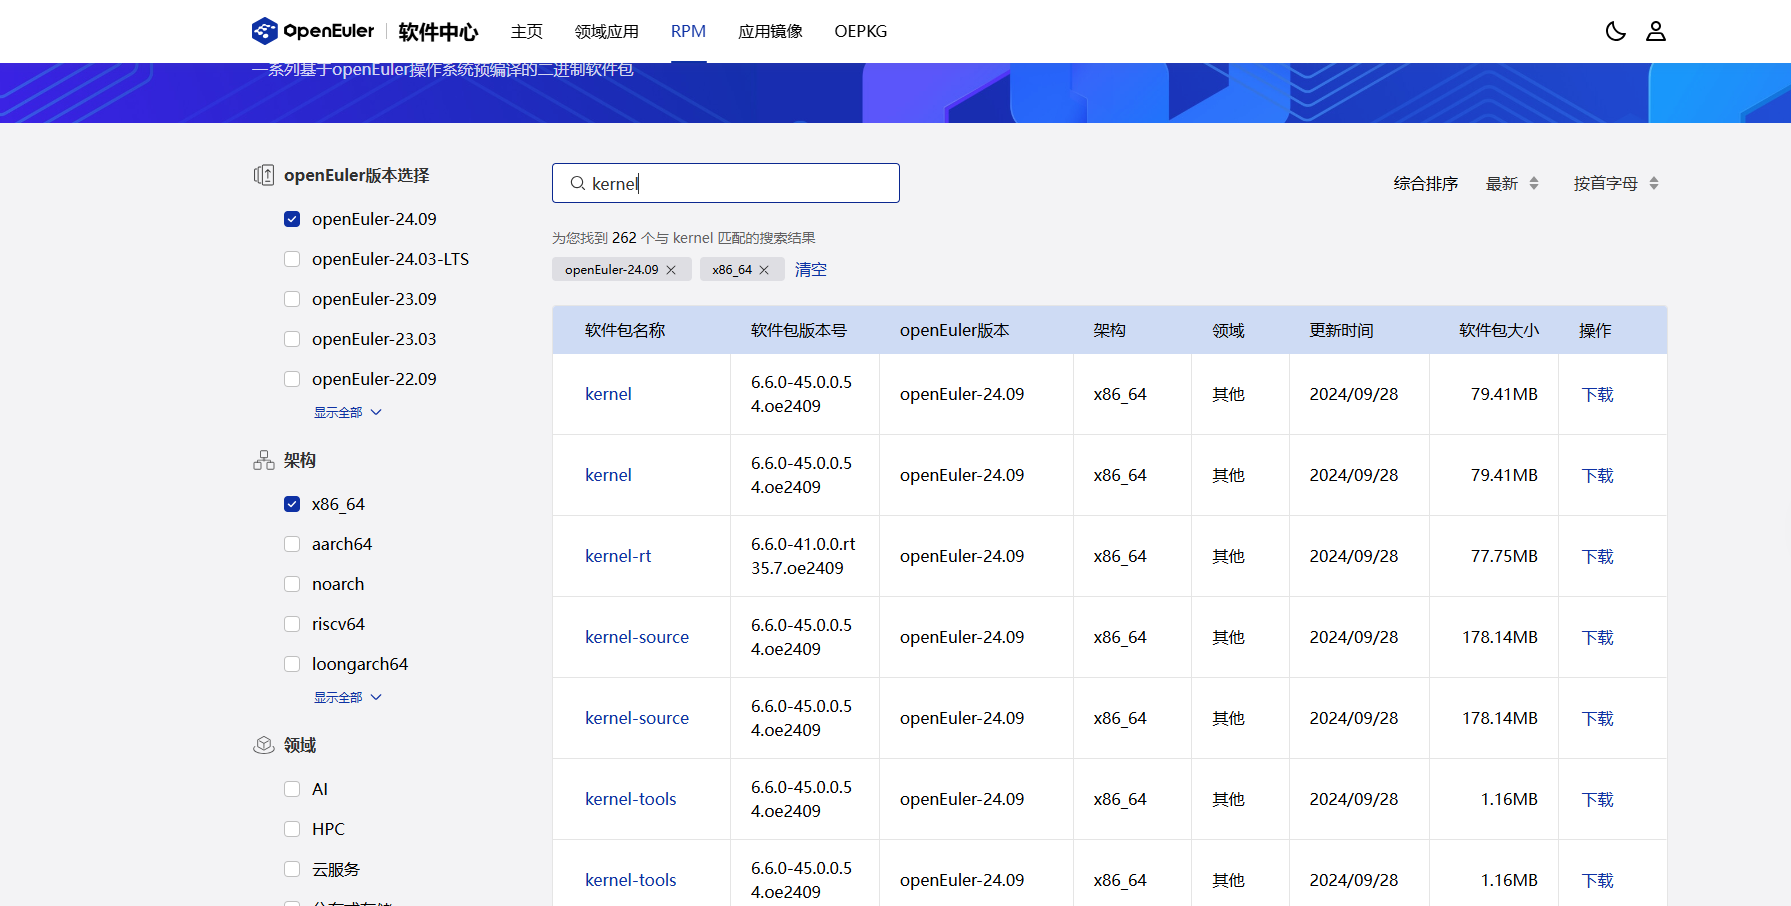Click the search magnifier icon
Screen dimensions: 1791x906
click(577, 184)
